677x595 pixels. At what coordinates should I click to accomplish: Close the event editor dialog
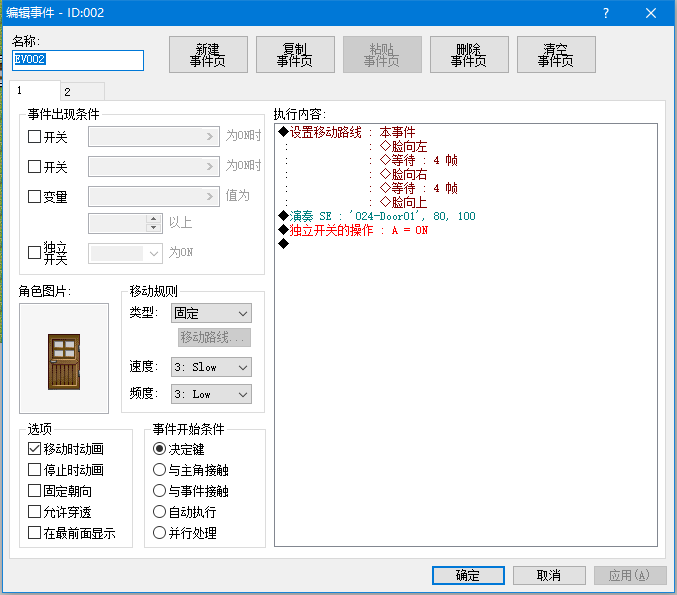tap(651, 13)
